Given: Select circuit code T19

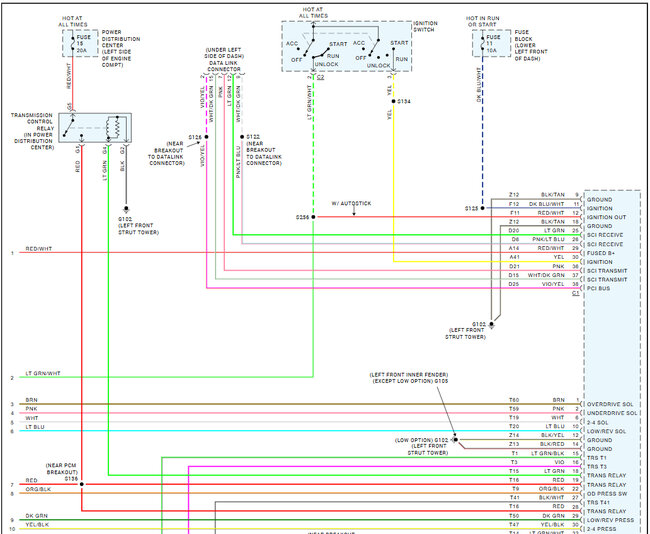Looking at the screenshot, I should click(514, 418).
